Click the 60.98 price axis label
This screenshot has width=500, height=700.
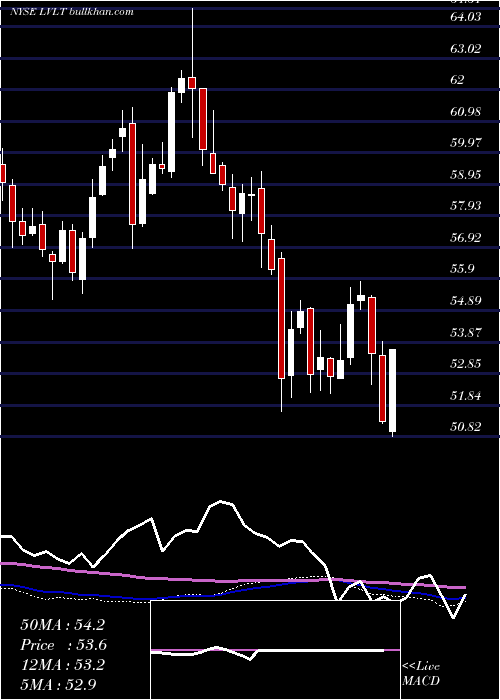pos(466,111)
